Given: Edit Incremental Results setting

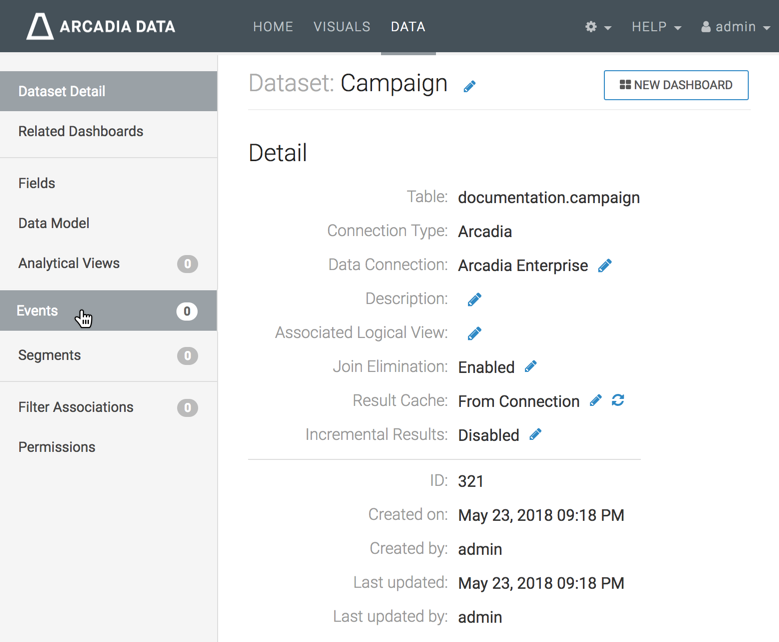Looking at the screenshot, I should (x=536, y=435).
